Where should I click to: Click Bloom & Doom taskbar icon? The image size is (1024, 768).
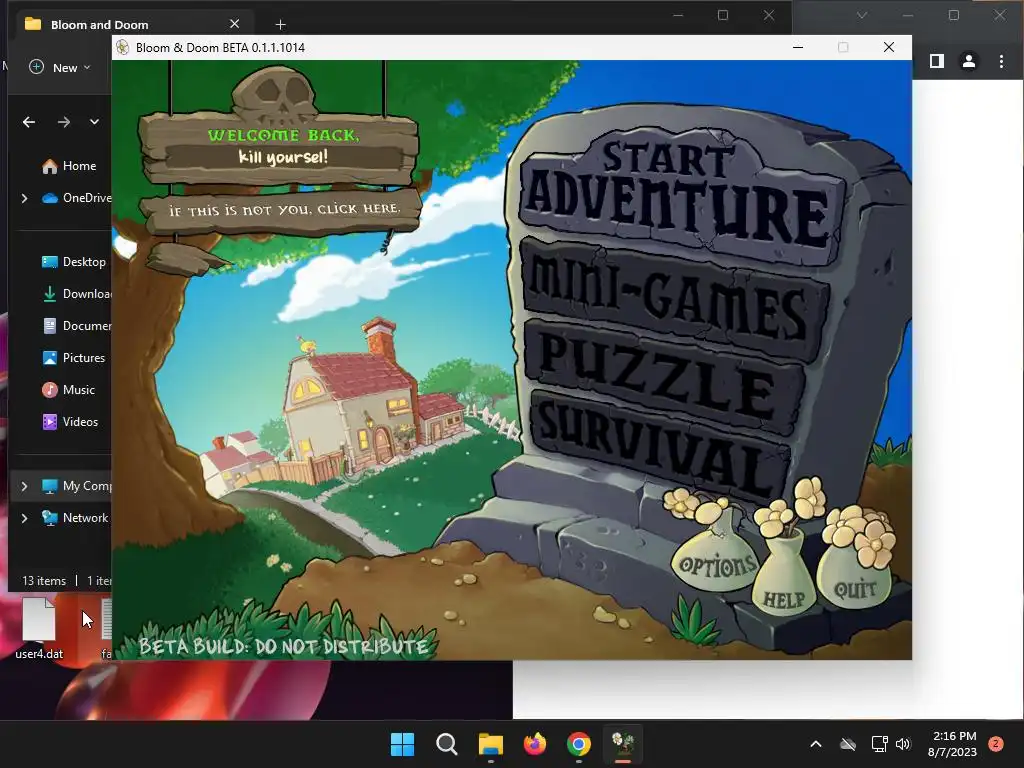(x=623, y=744)
